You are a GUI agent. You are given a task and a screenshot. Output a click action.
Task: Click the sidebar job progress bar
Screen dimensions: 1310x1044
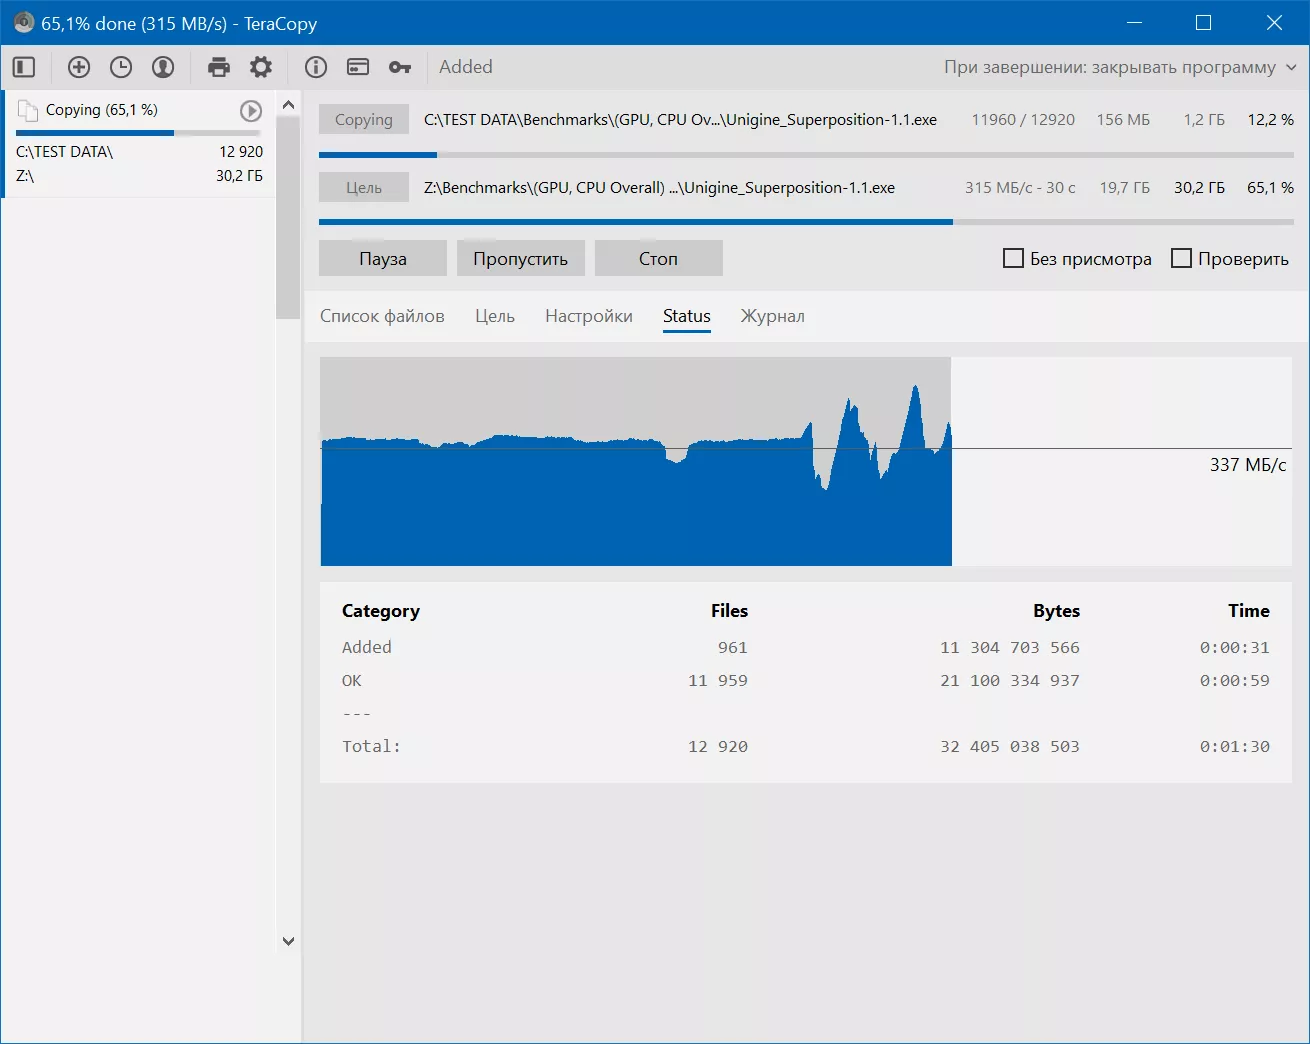[138, 133]
